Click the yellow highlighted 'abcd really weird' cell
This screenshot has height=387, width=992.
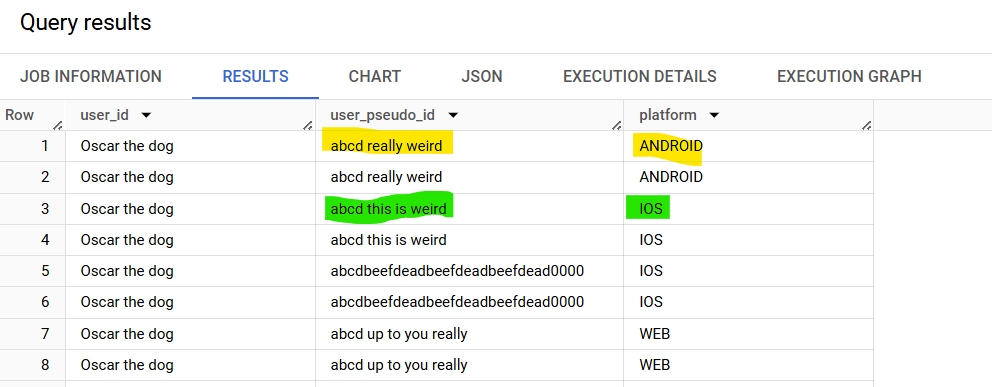[469, 146]
